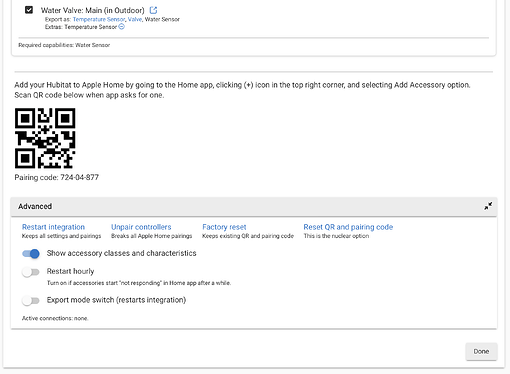Click the HomeKit QR code image
The width and height of the screenshot is (510, 374).
(x=45, y=138)
